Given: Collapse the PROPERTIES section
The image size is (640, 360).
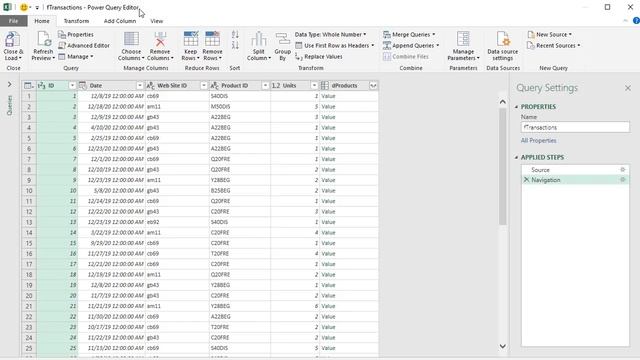Looking at the screenshot, I should click(516, 107).
